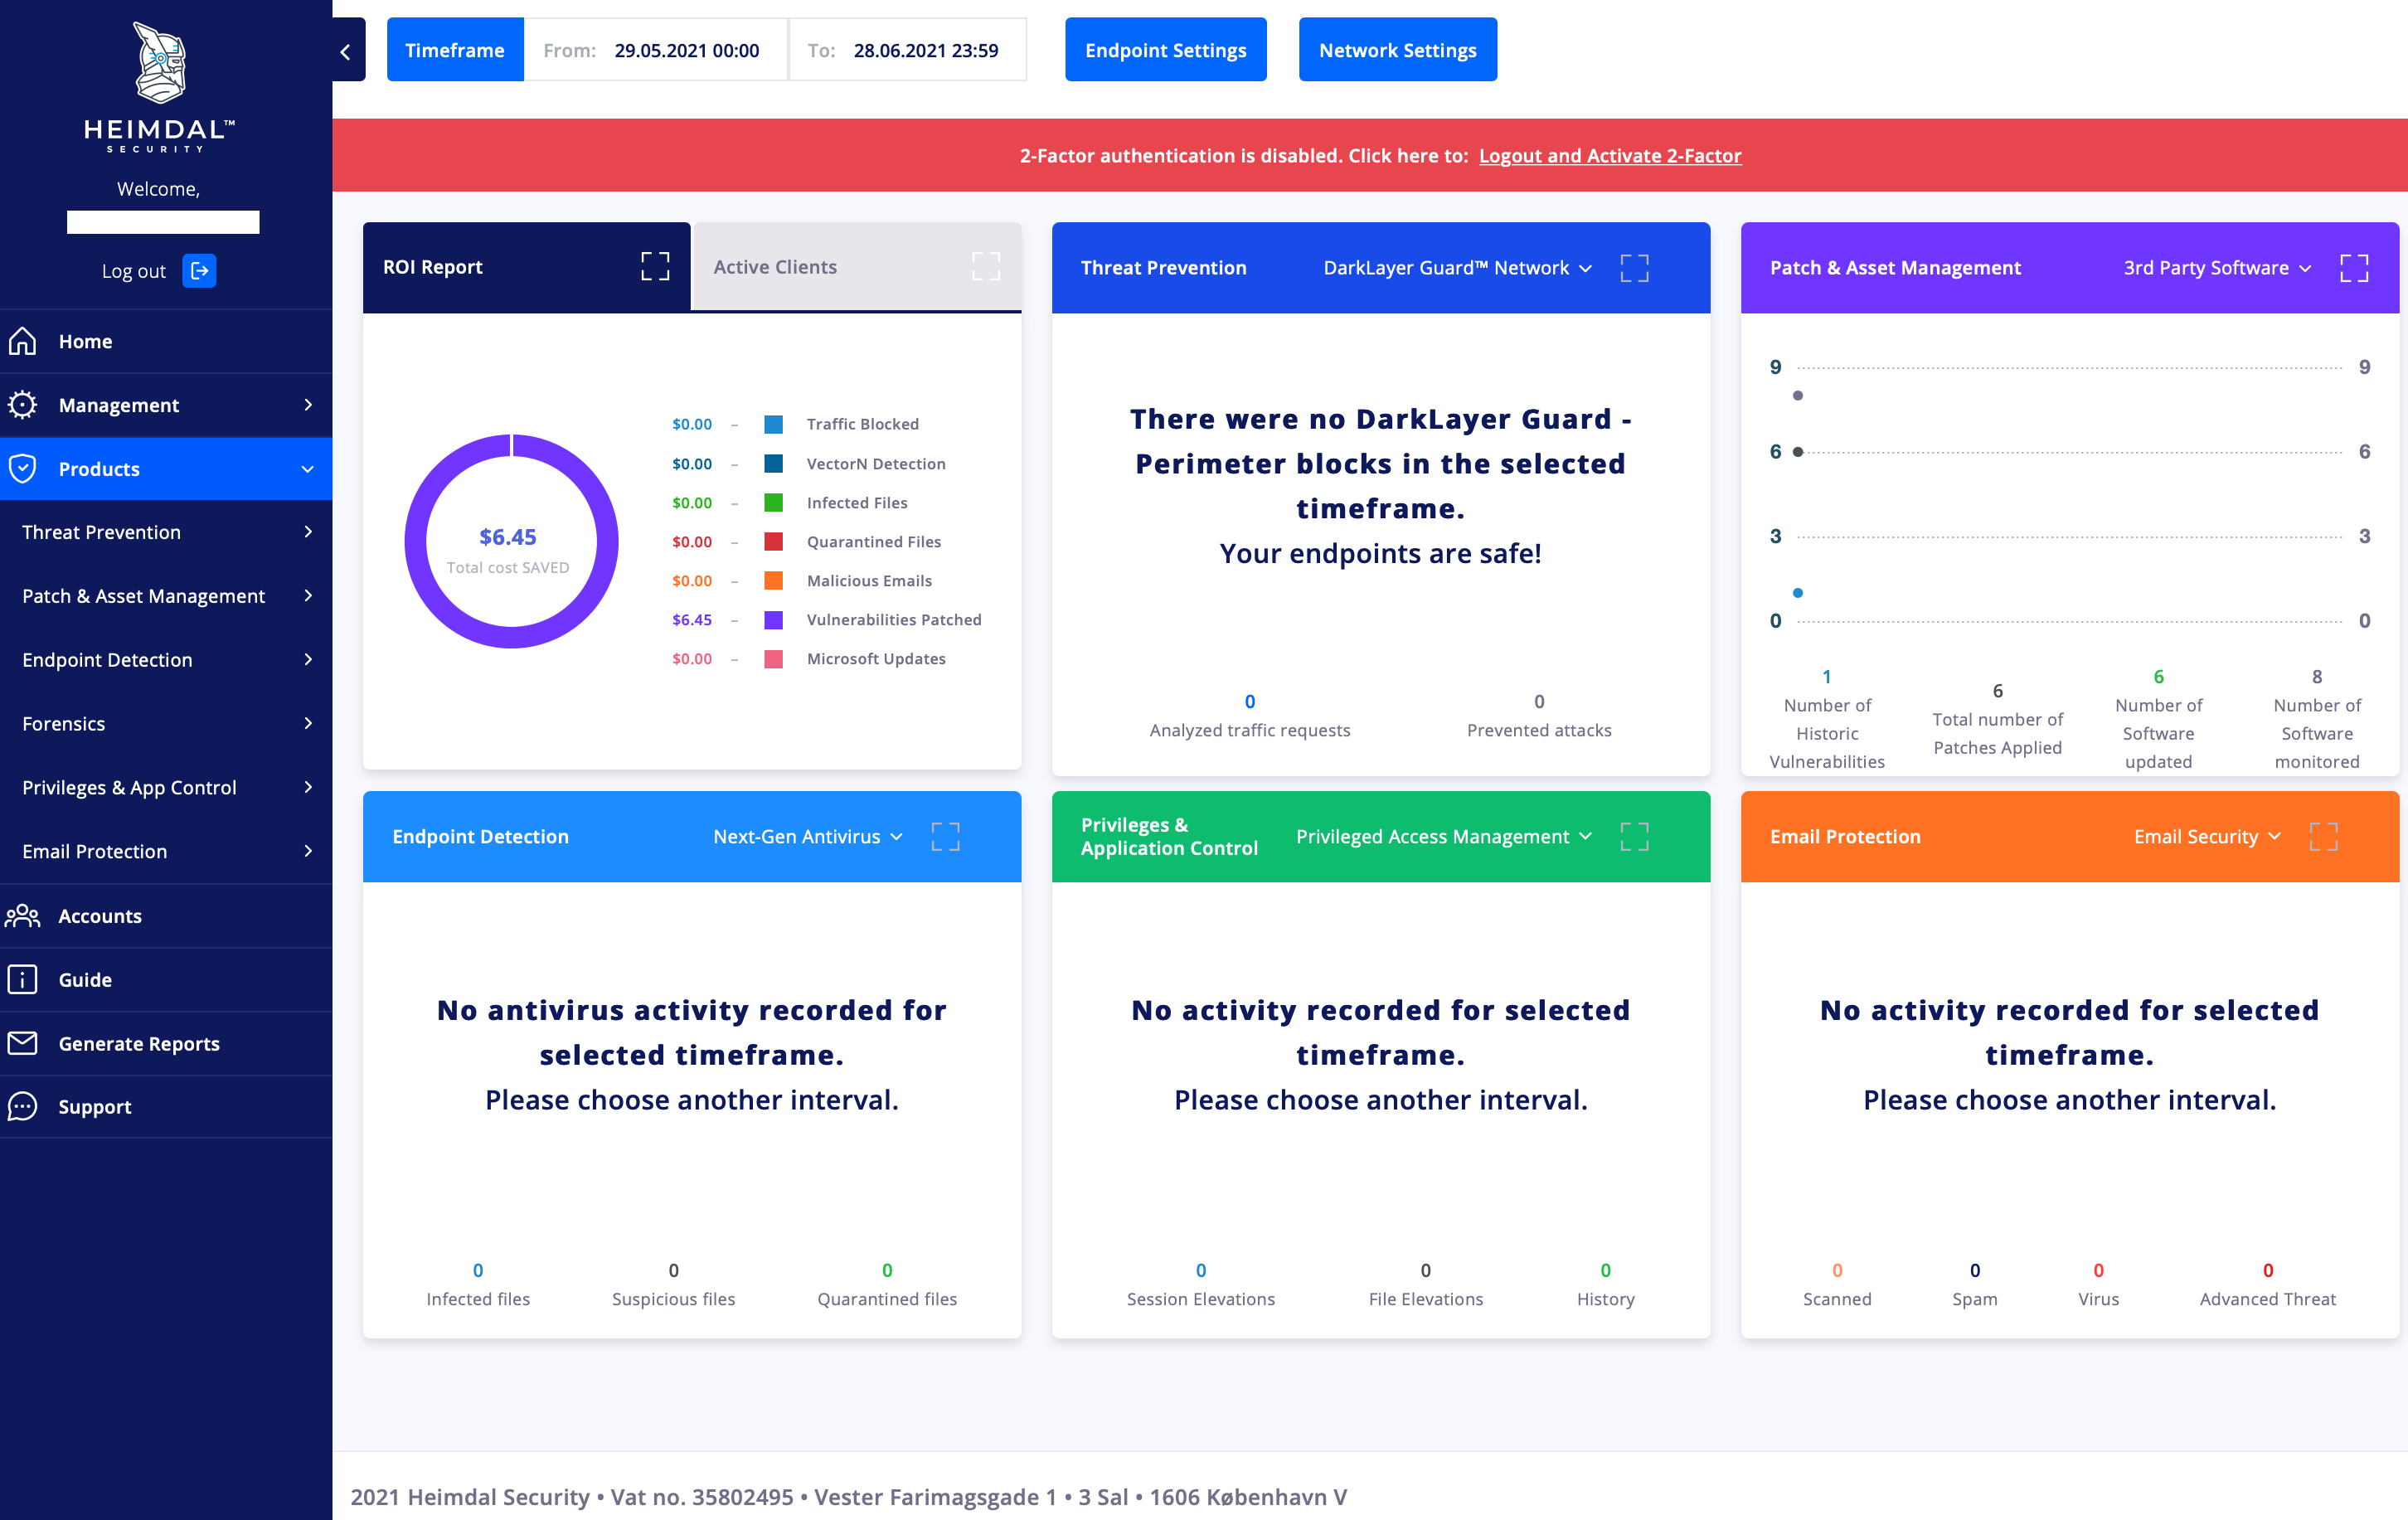Collapse the sidebar with the arrow button
This screenshot has height=1520, width=2408.
pos(346,51)
